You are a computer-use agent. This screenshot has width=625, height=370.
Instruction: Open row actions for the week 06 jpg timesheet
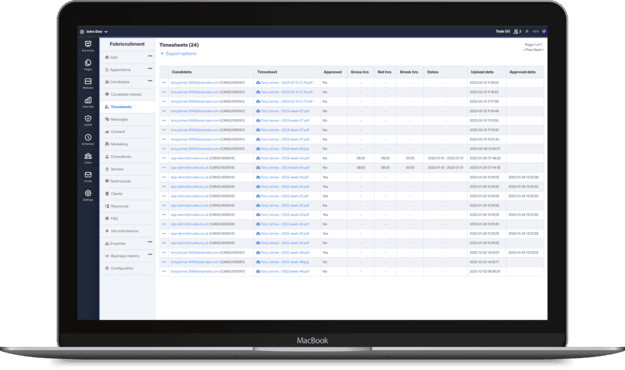[164, 149]
